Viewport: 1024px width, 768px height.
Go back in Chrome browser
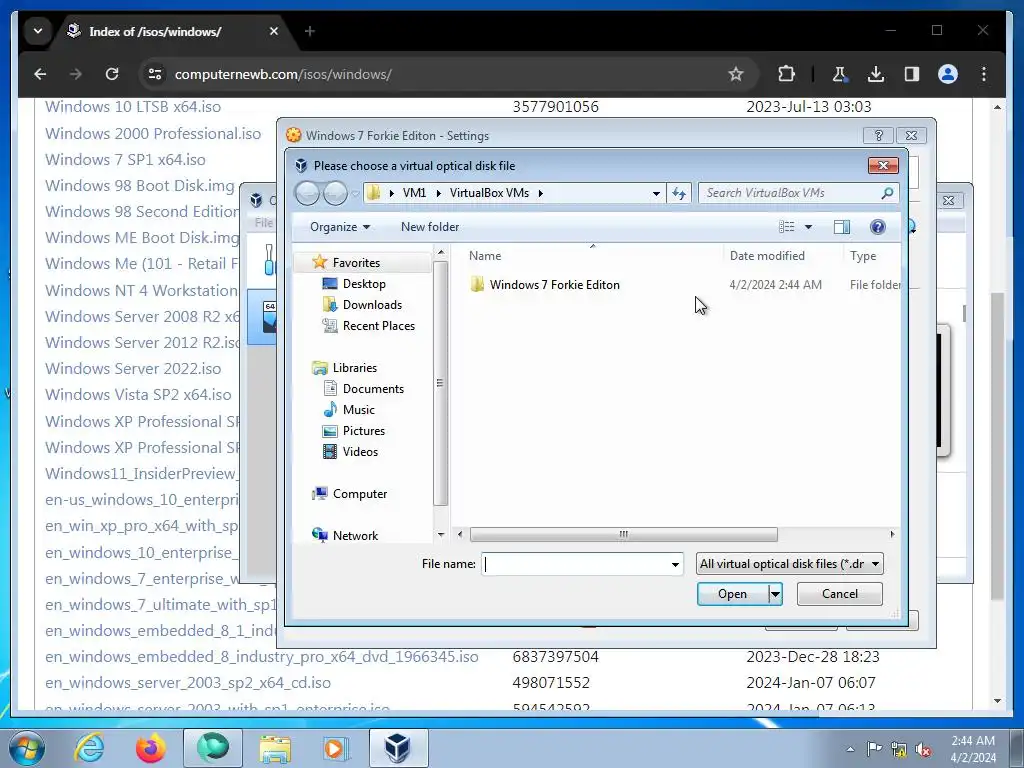[x=40, y=74]
